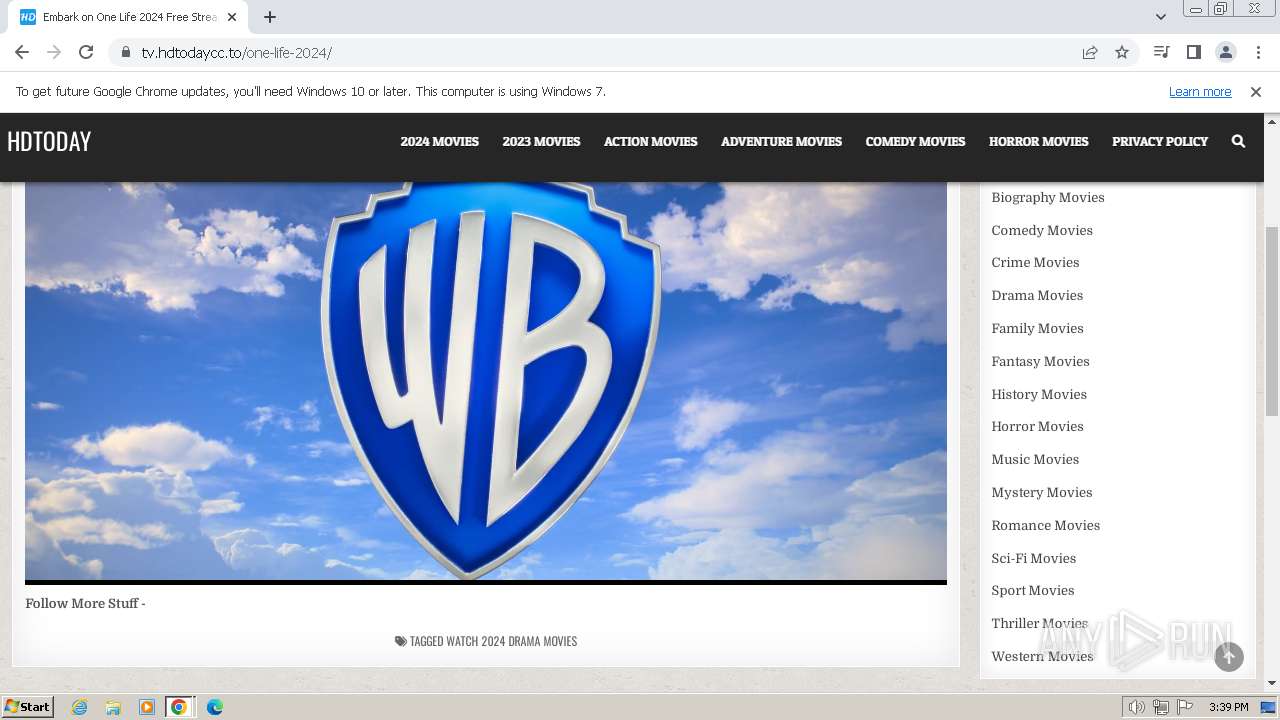Close the One Life 2024 tab
1280x720 pixels.
[232, 17]
